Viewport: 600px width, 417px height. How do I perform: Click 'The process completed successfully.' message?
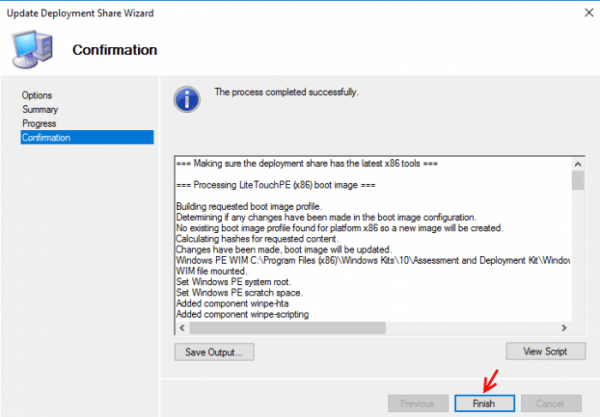(286, 92)
